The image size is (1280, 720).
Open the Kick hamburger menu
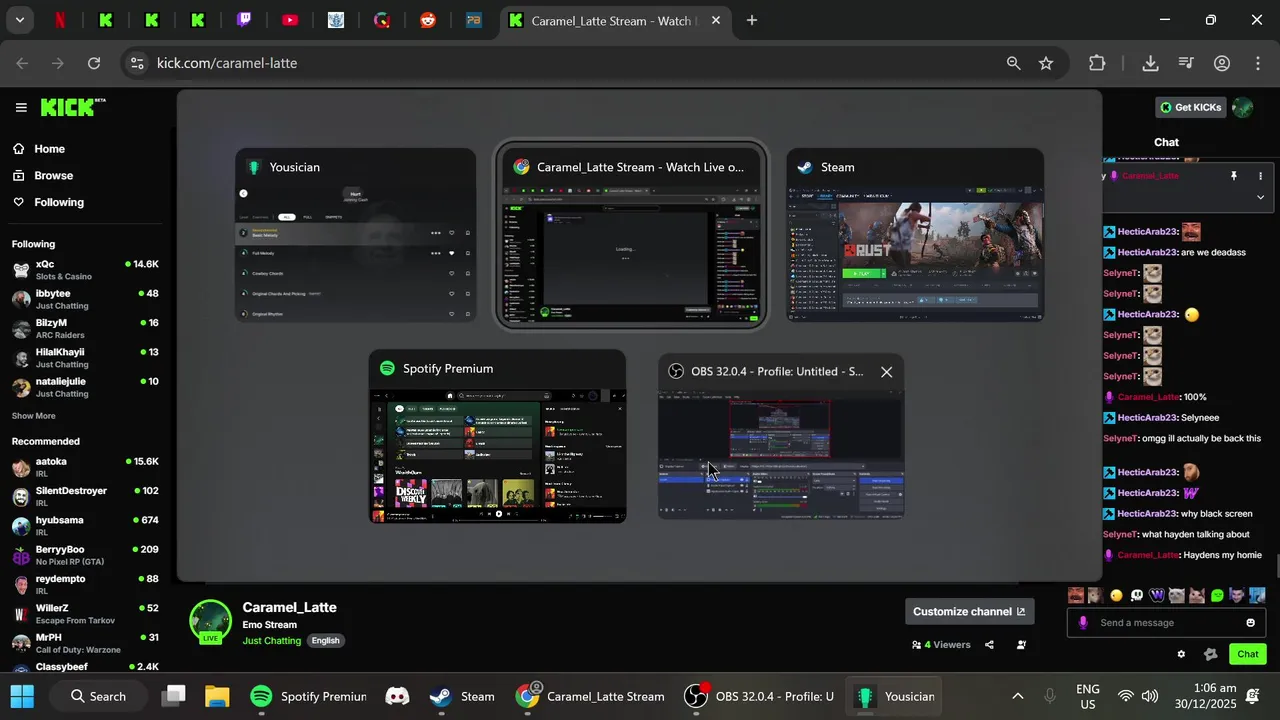coord(20,107)
